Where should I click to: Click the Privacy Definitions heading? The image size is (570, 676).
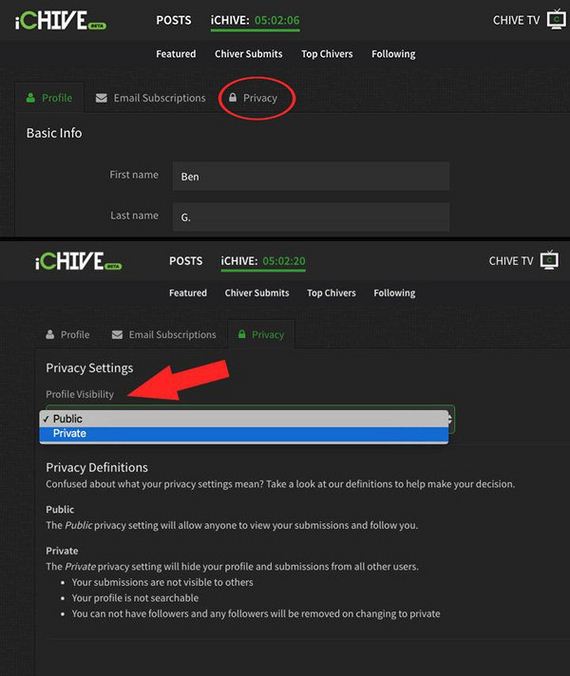[x=97, y=467]
